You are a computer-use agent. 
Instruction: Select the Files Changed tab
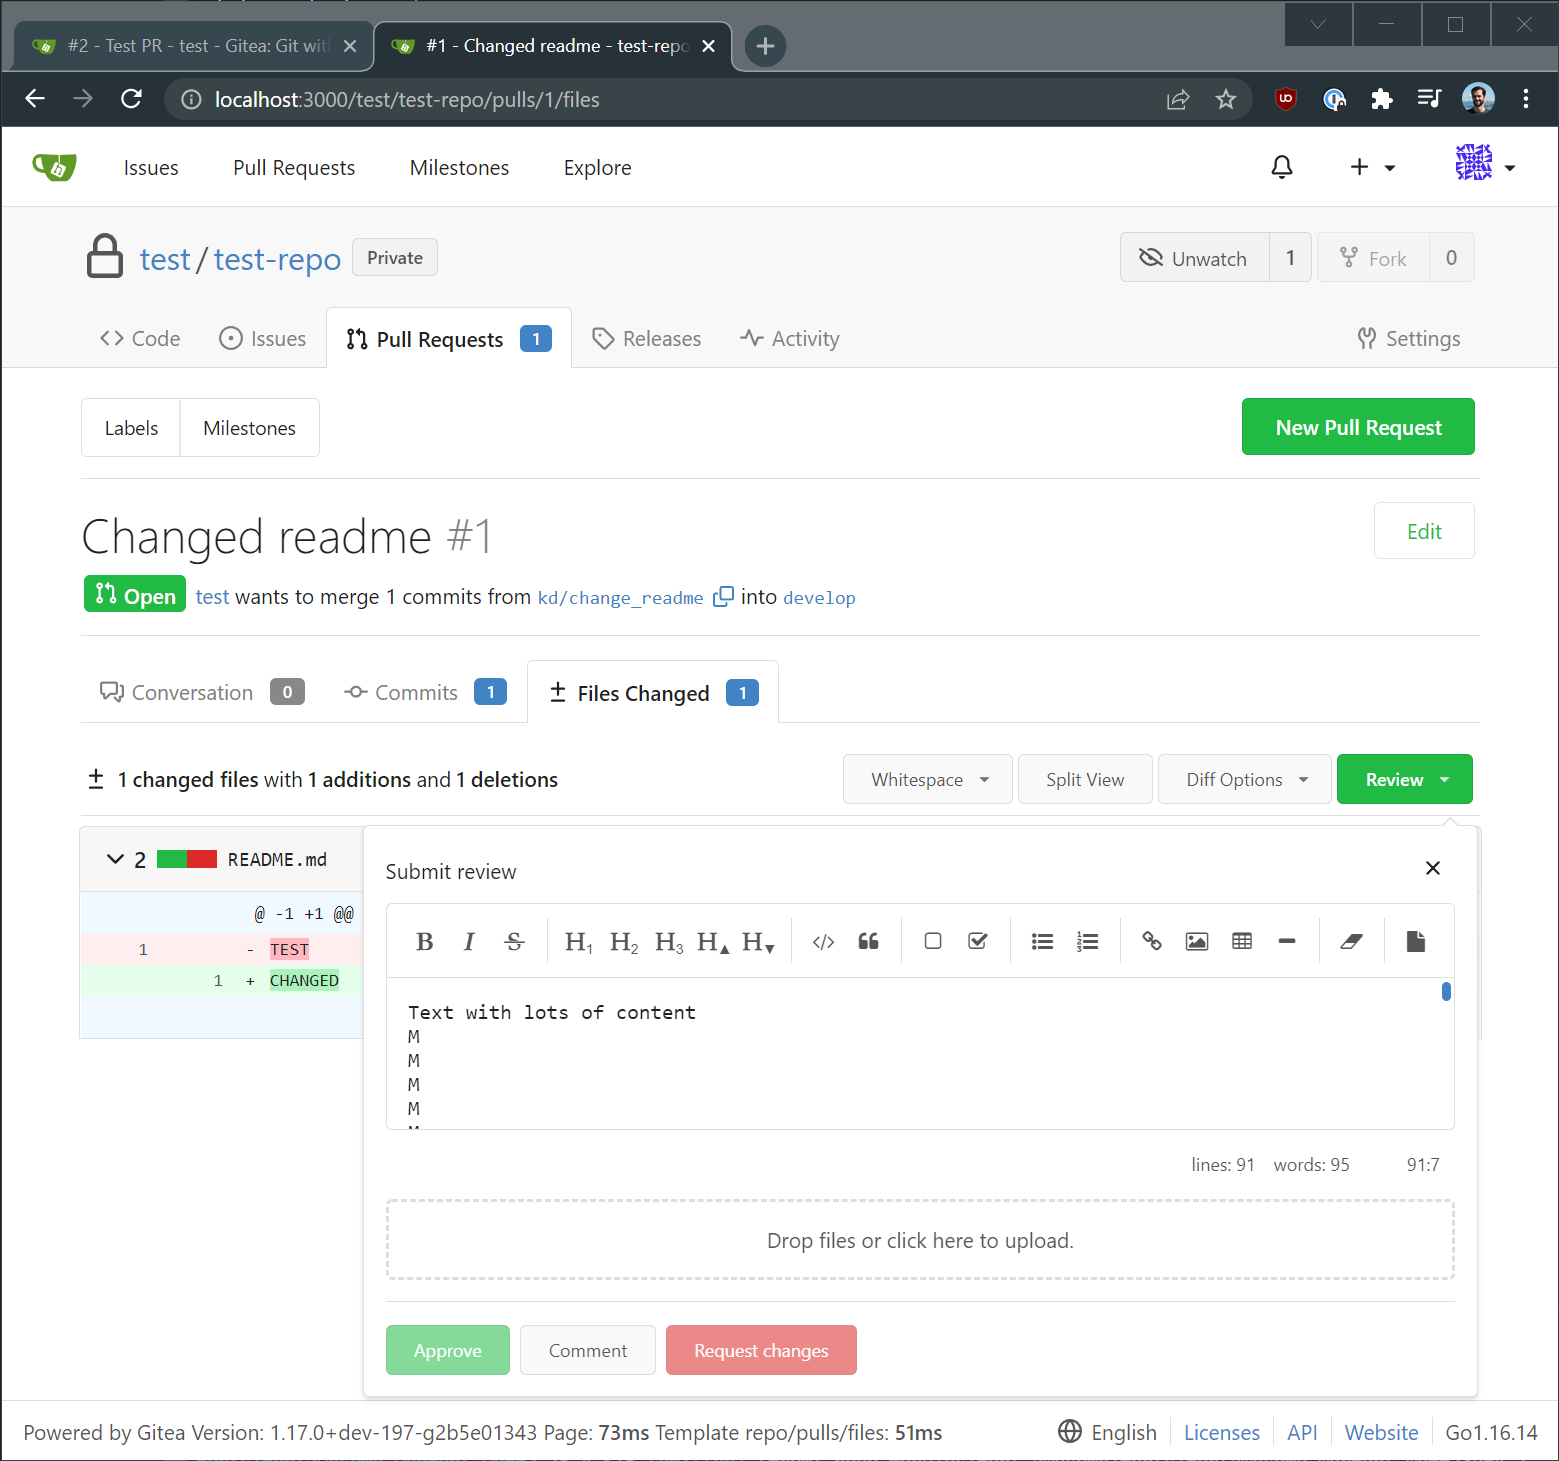pos(653,692)
